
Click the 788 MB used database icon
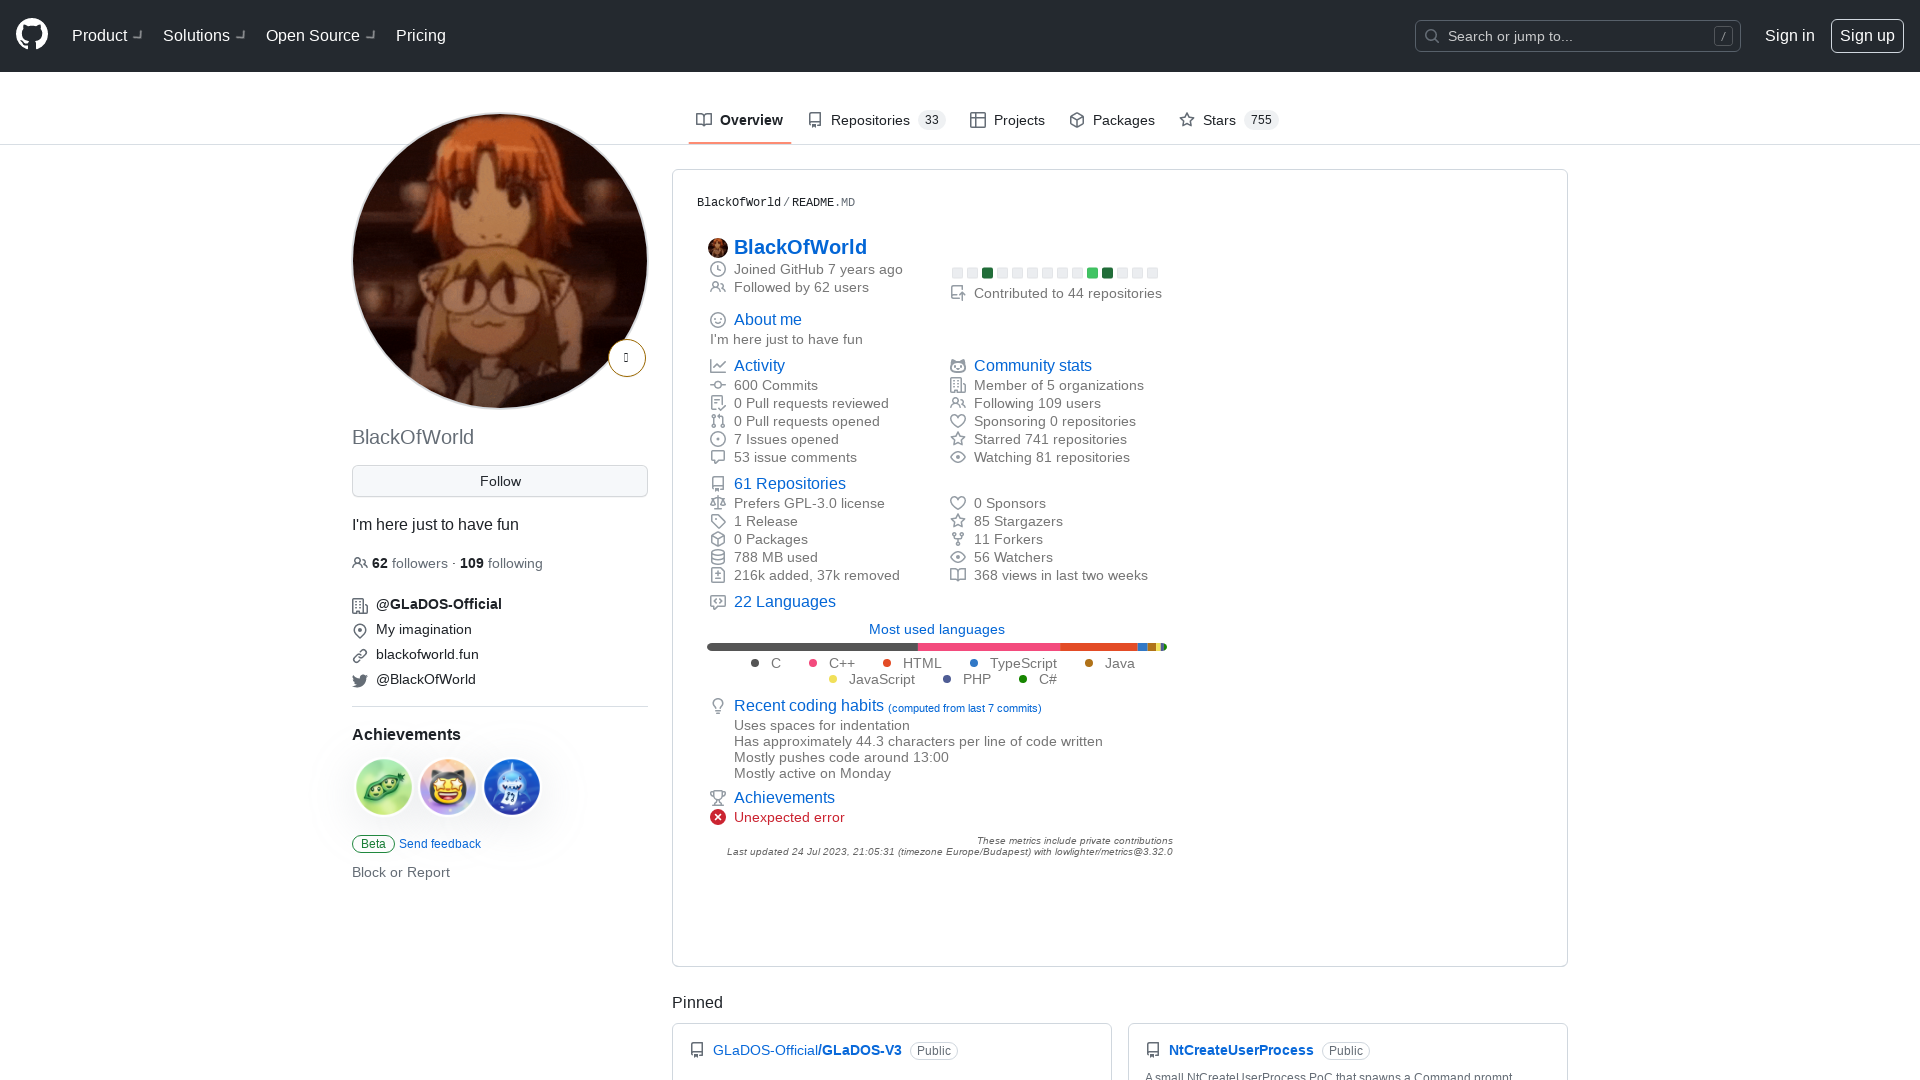(x=718, y=557)
